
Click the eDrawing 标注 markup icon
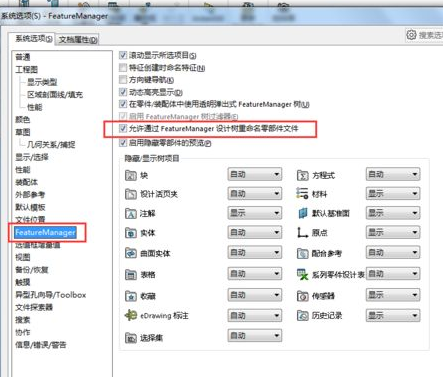(131, 315)
